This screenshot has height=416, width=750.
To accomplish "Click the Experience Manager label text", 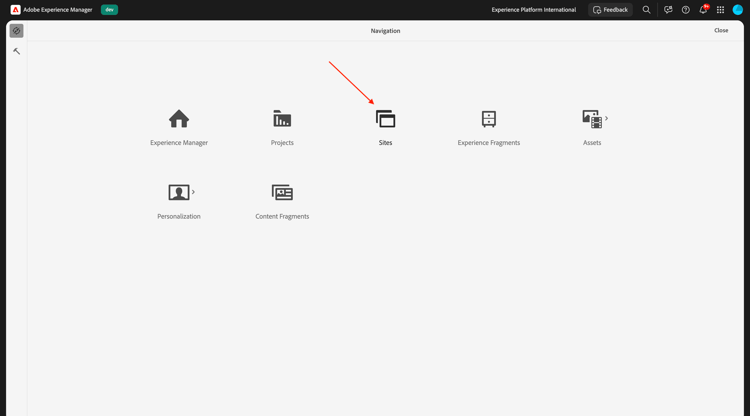I will [x=179, y=142].
